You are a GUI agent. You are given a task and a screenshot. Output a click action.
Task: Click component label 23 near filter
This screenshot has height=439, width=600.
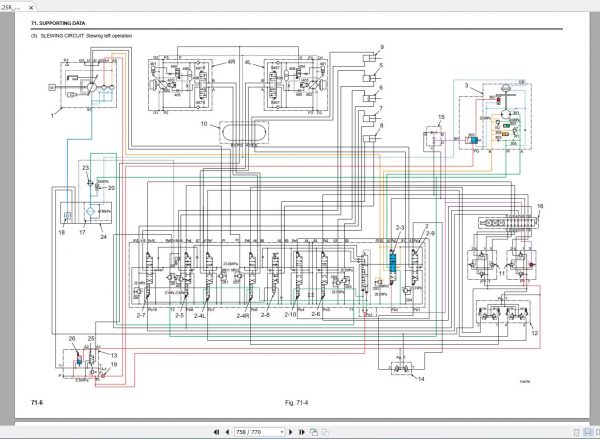pos(85,168)
